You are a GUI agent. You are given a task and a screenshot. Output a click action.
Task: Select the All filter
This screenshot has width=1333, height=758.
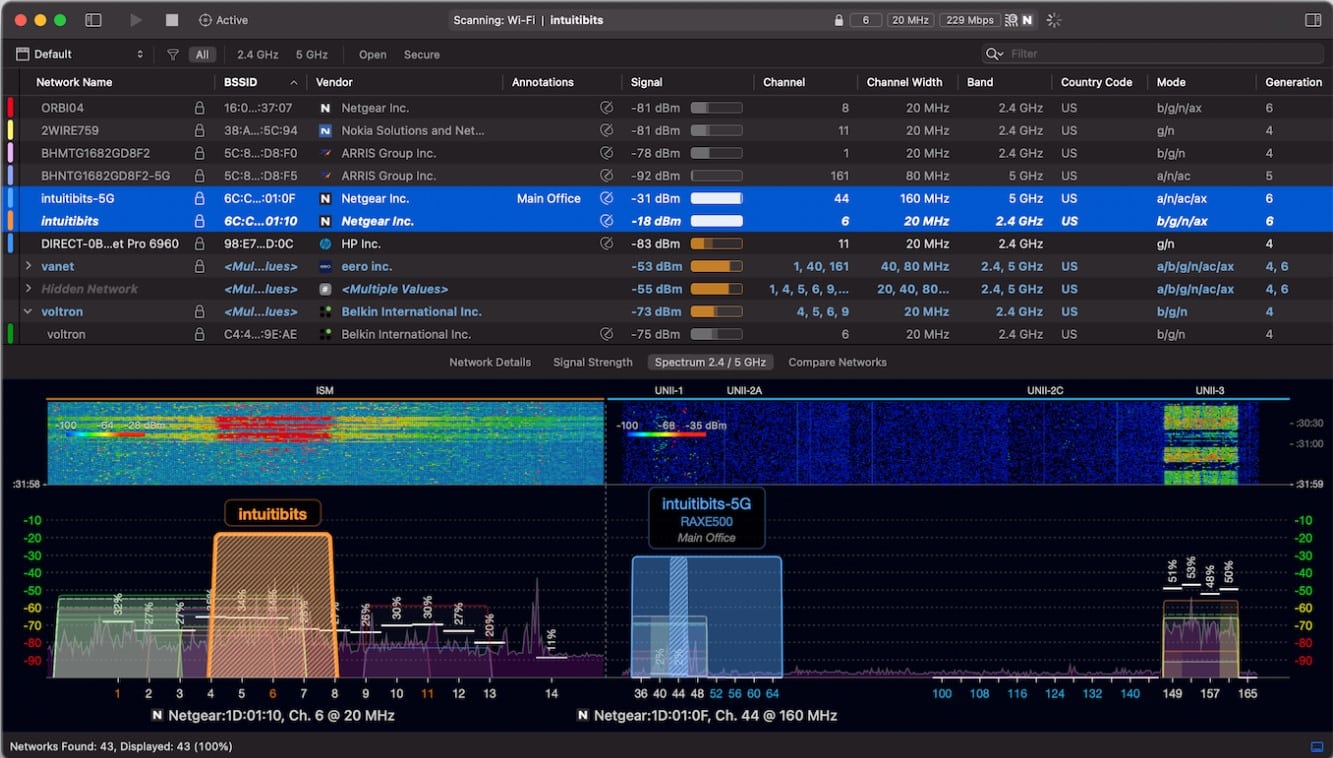pos(203,55)
